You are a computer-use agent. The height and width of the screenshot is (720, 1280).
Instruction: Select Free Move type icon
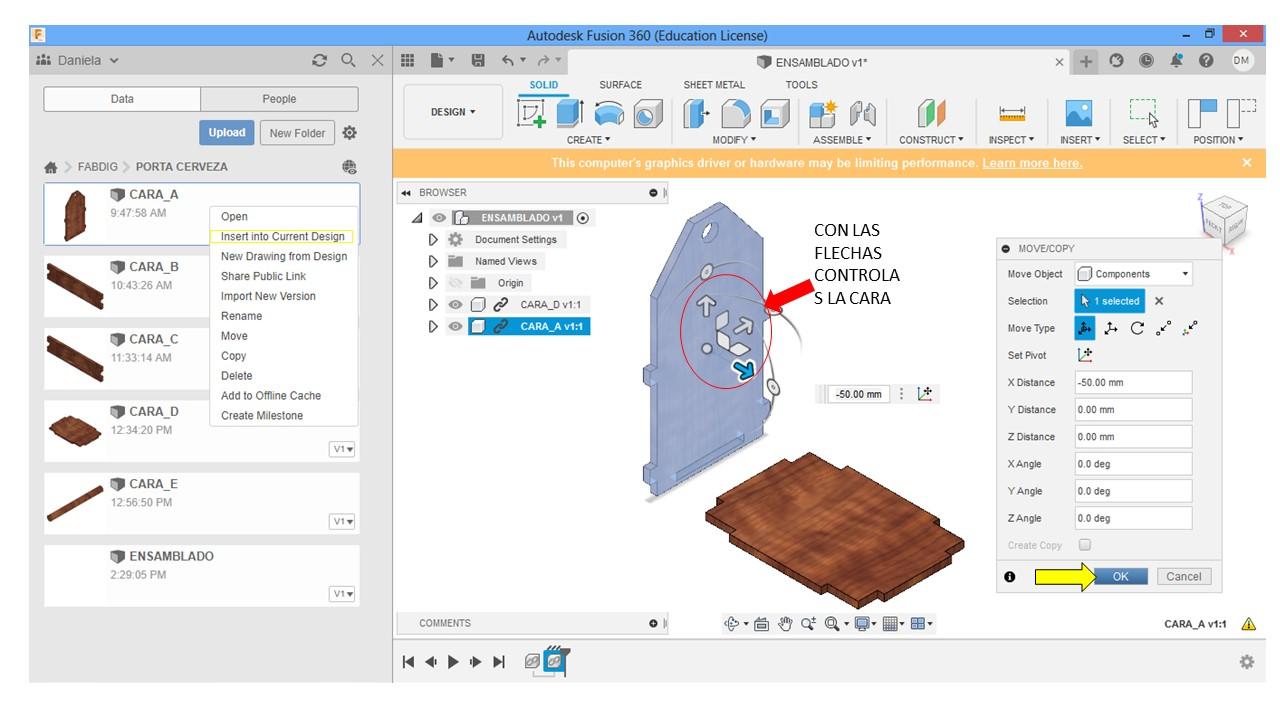tap(1086, 328)
